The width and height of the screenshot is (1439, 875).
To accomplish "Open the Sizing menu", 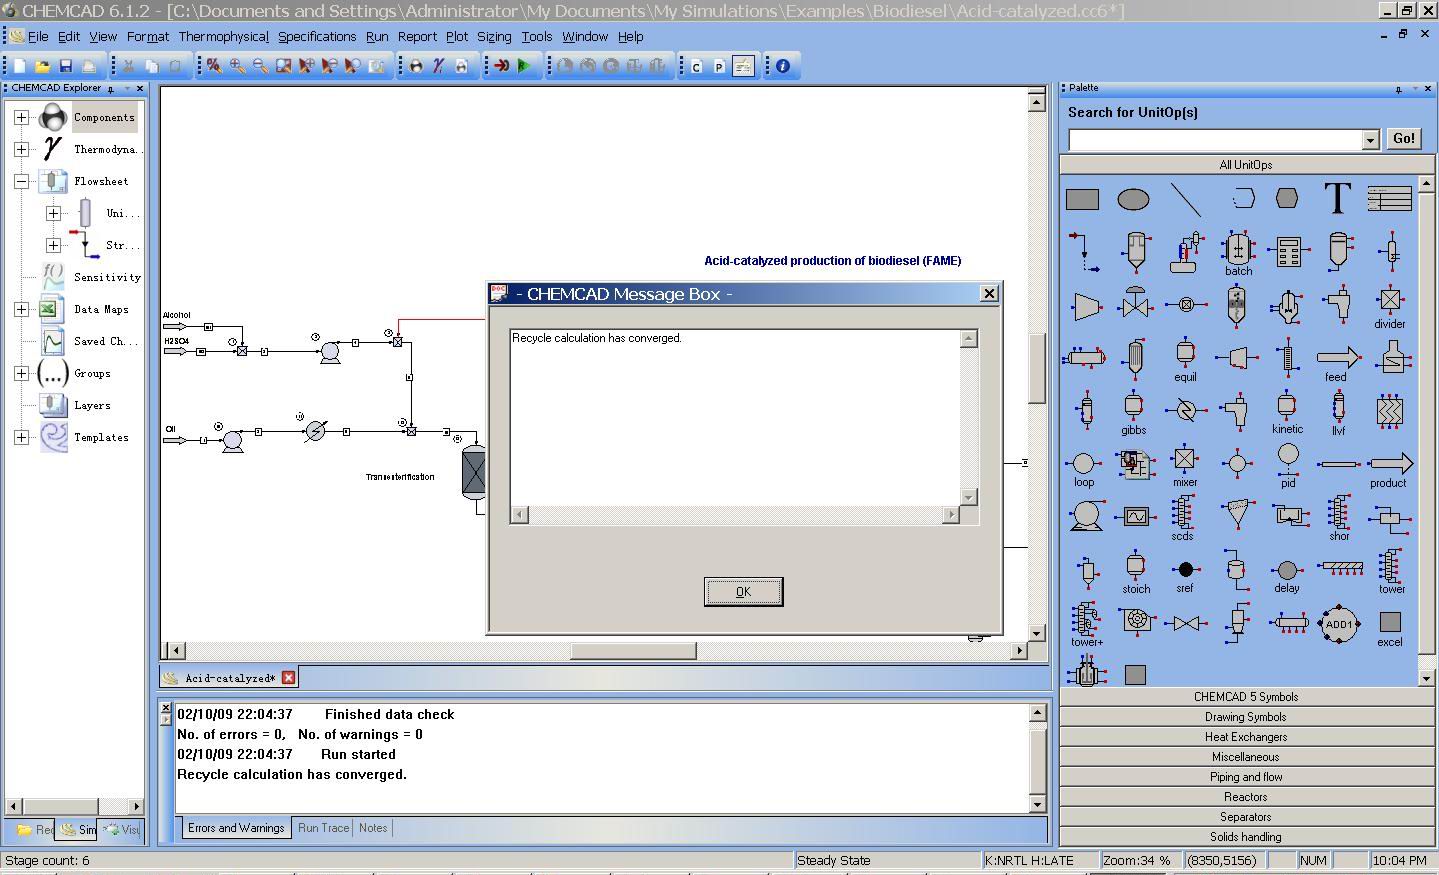I will click(x=494, y=36).
